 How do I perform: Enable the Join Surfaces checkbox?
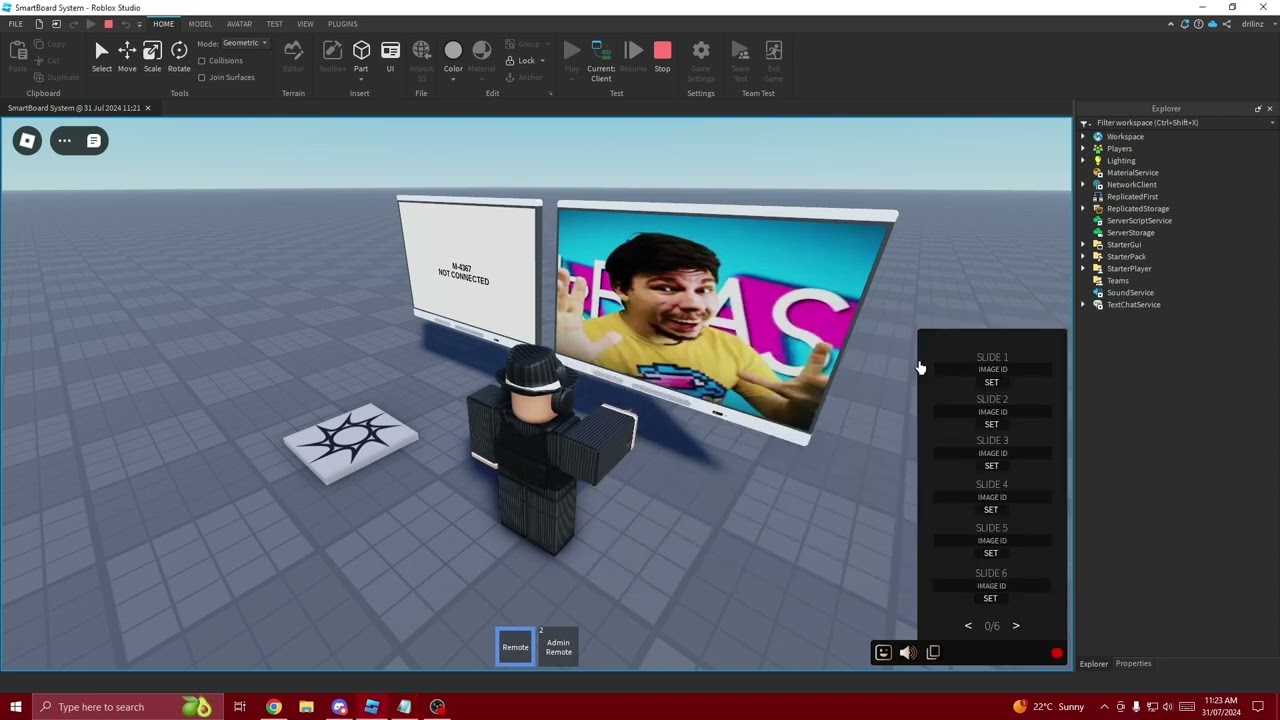[202, 77]
